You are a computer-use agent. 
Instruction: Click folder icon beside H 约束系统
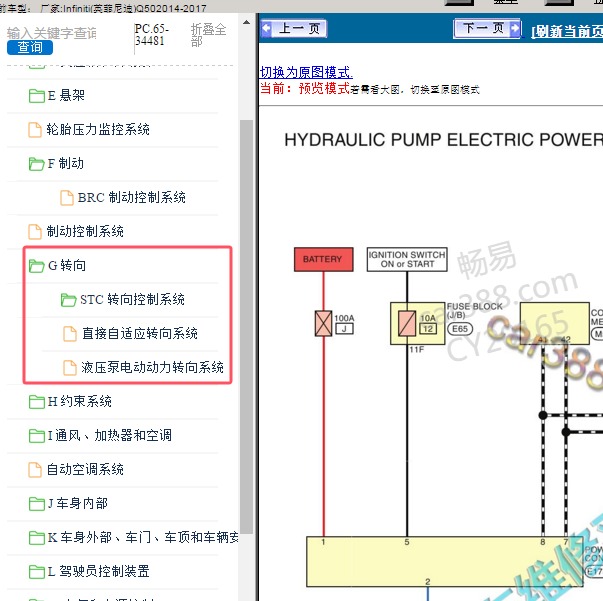pyautogui.click(x=37, y=402)
